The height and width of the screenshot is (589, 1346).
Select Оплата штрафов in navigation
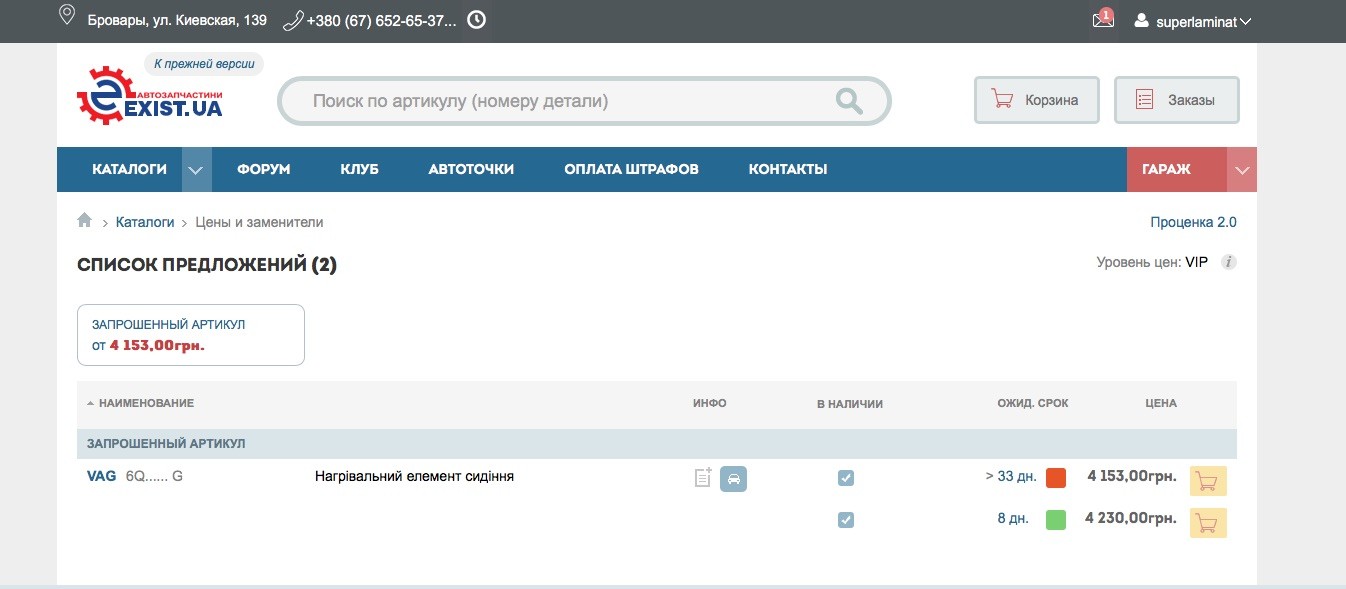point(631,170)
